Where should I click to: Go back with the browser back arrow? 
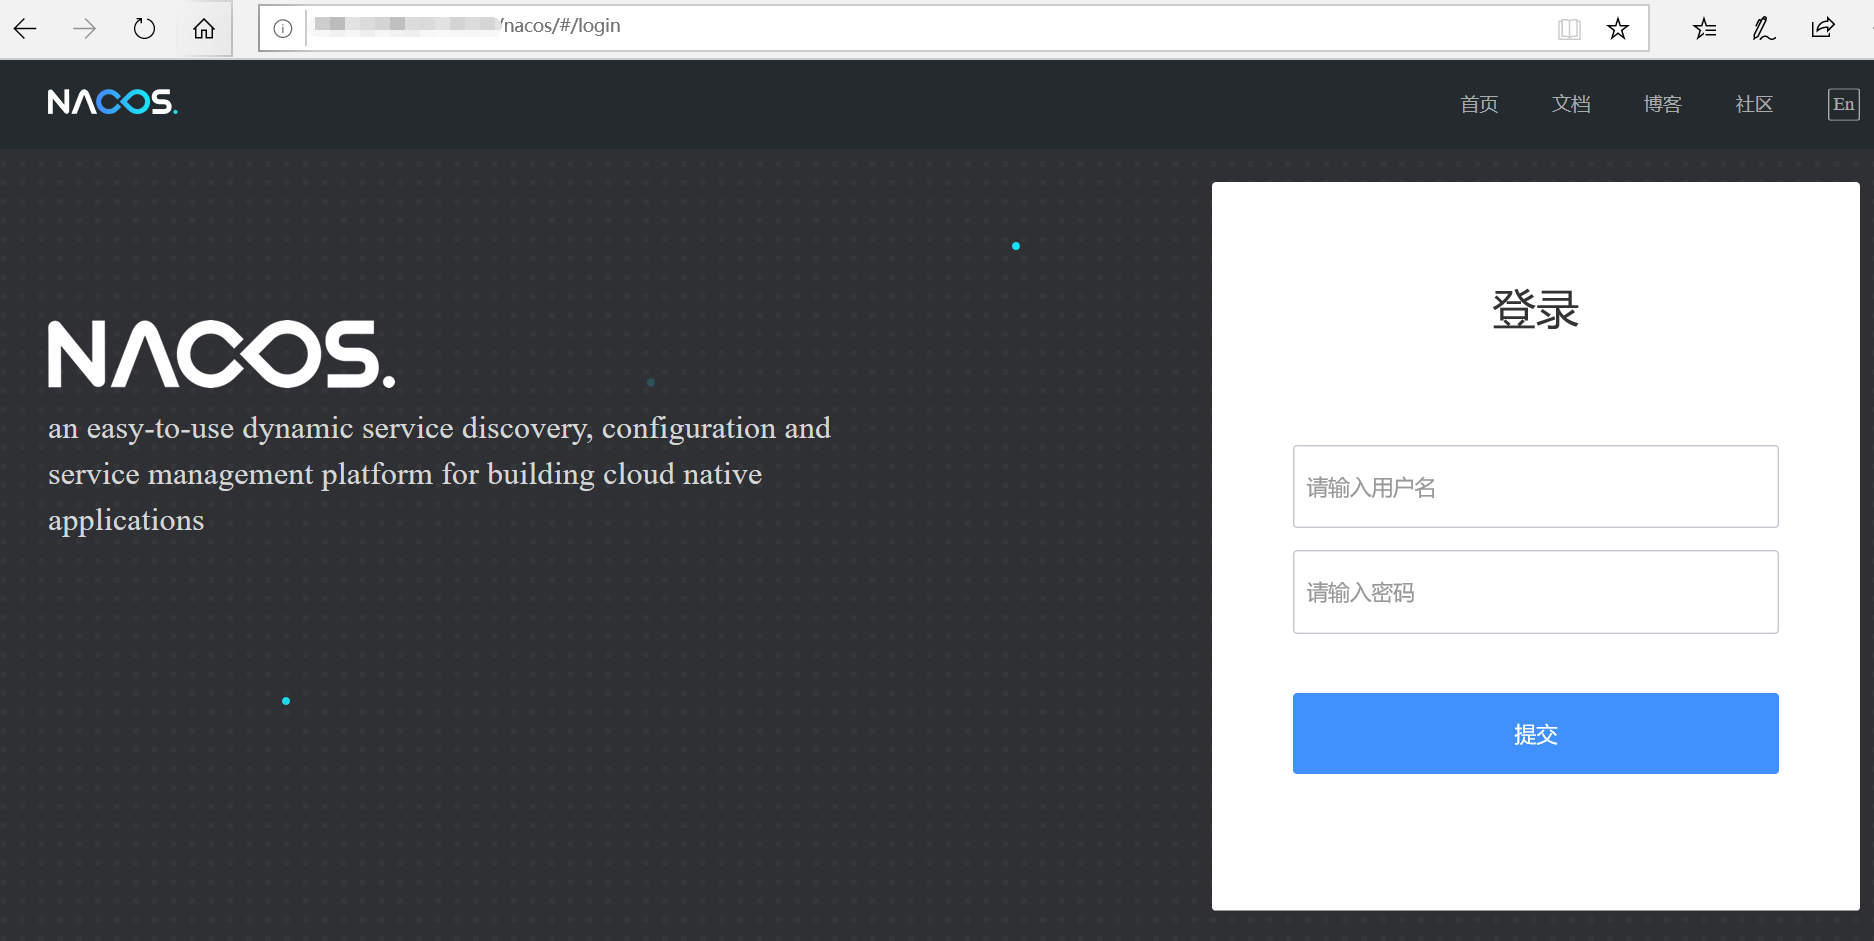[25, 28]
